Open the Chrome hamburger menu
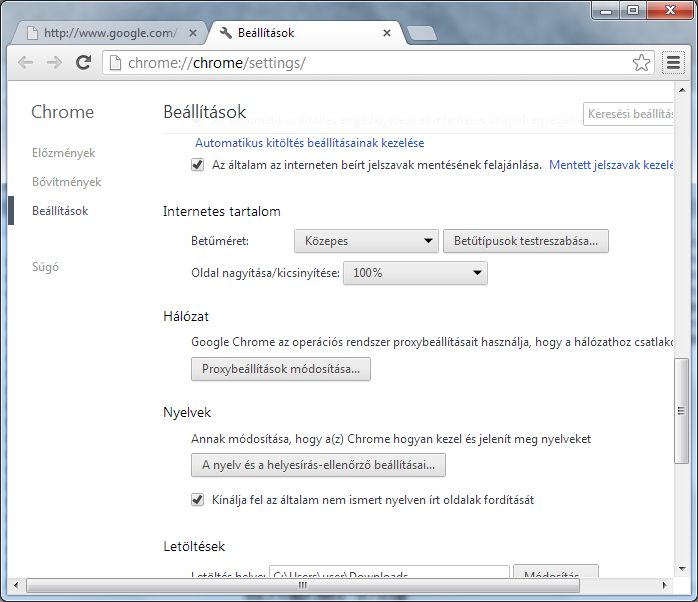Viewport: 698px width, 602px height. tap(673, 62)
